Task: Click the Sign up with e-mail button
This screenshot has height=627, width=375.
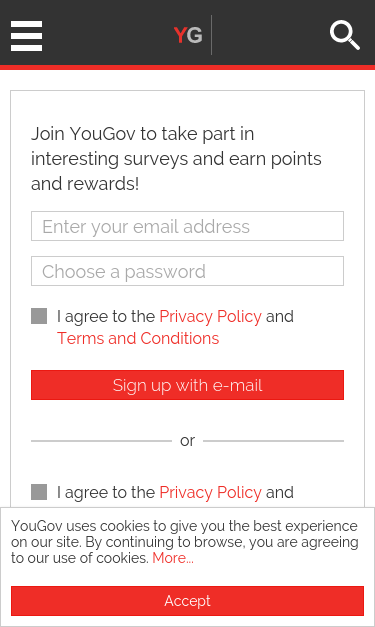Action: [x=188, y=385]
